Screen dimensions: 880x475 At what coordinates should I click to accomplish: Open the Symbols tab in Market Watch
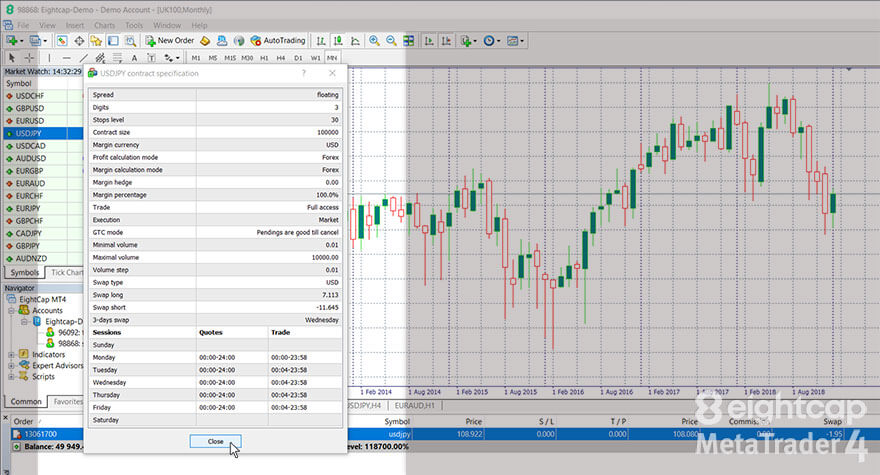pyautogui.click(x=25, y=272)
